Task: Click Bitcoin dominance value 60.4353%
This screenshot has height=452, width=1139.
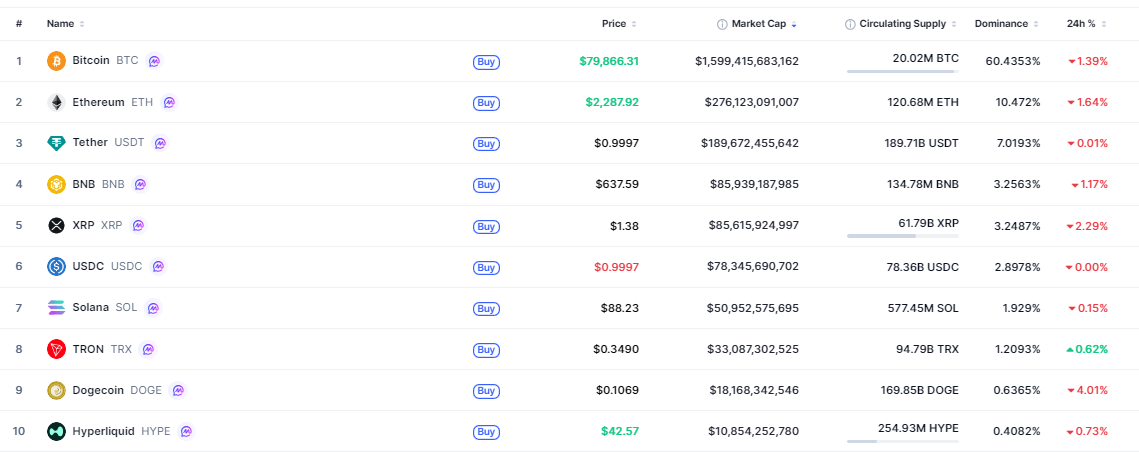Action: 1013,61
